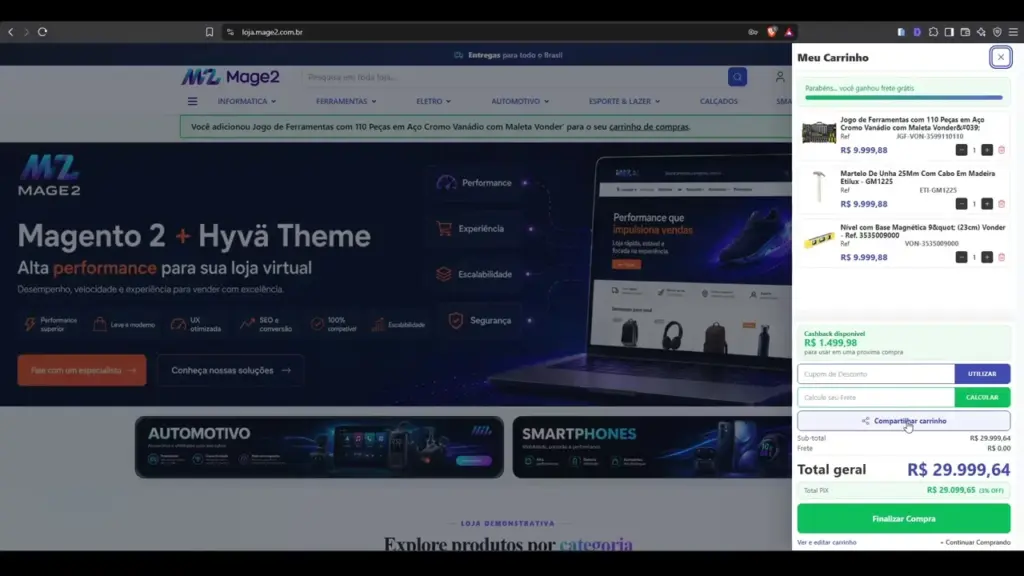The height and width of the screenshot is (576, 1024).
Task: Expand the INFORMATICA dropdown menu
Action: click(x=247, y=101)
